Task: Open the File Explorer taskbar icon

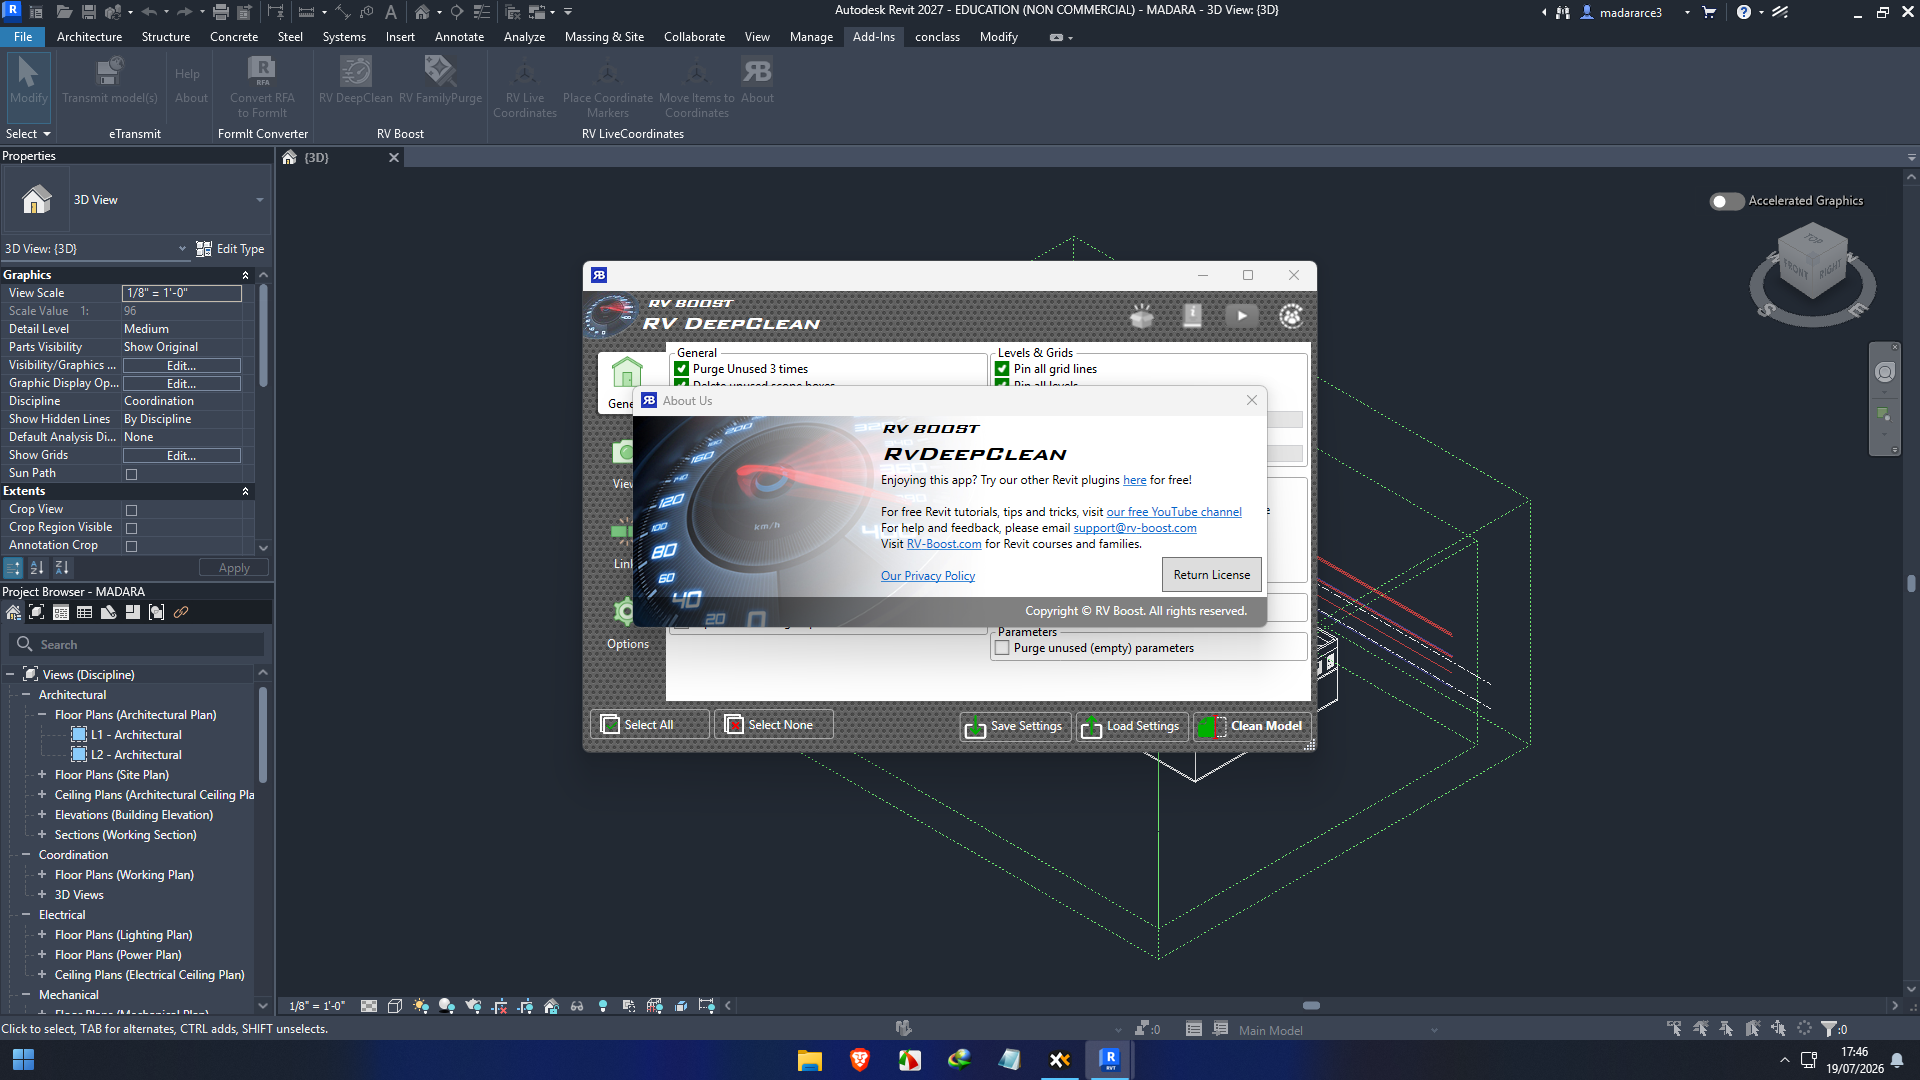Action: (x=809, y=1060)
